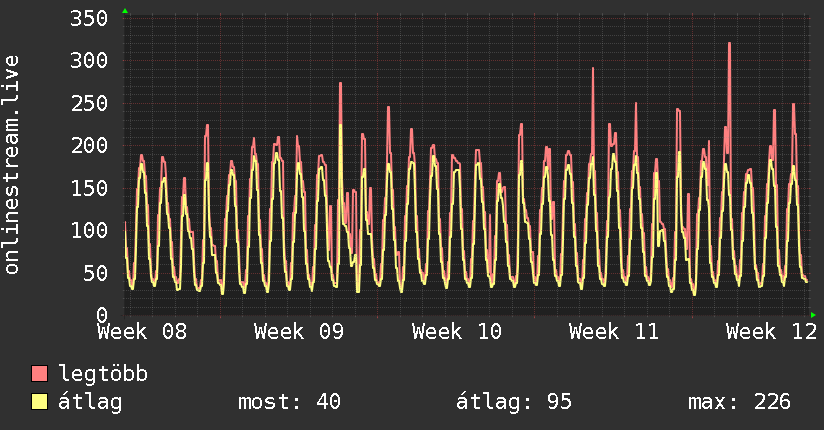Click the Week 08 axis label
This screenshot has width=824, height=430.
point(142,332)
